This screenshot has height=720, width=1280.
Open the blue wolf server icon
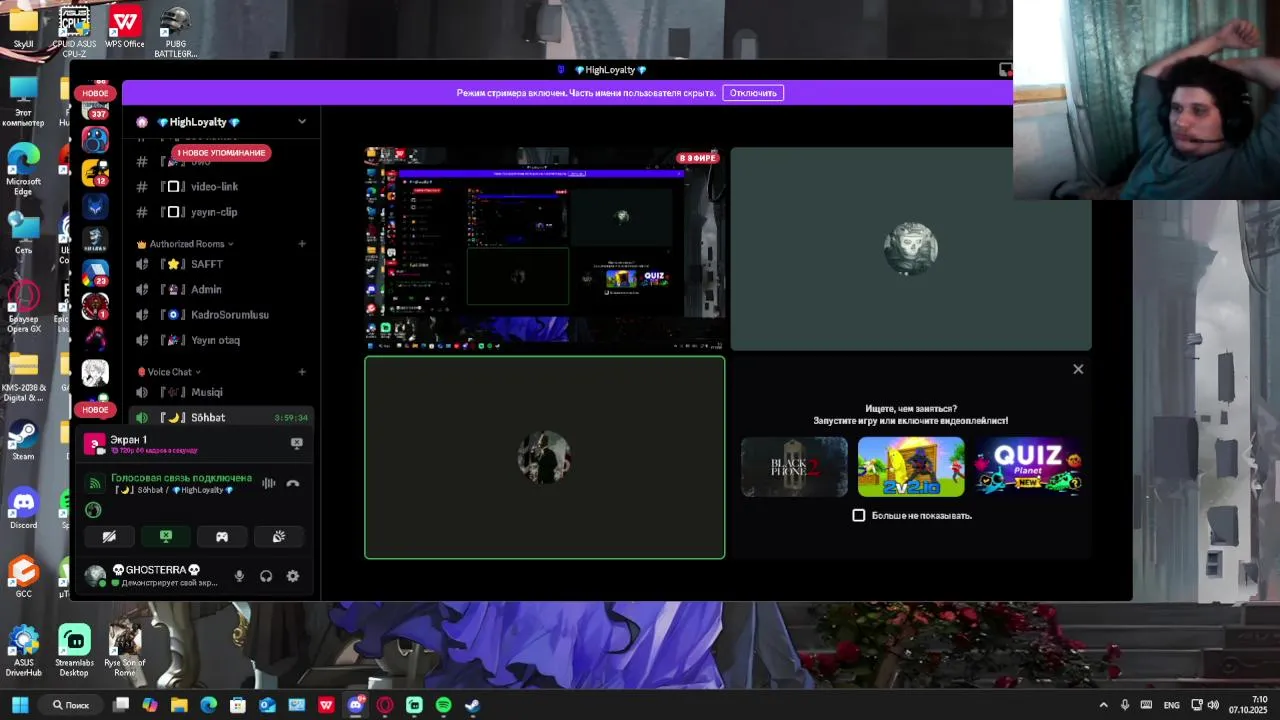coord(96,207)
